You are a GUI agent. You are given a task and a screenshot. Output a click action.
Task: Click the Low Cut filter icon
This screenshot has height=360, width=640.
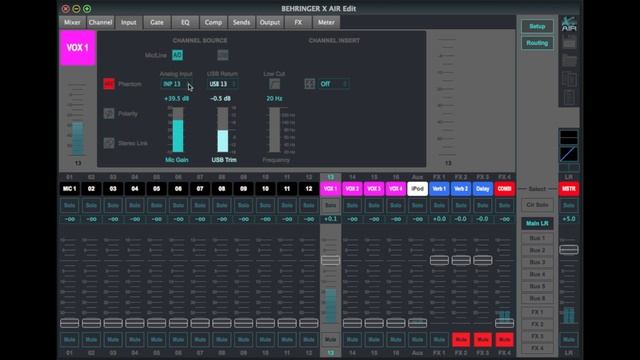click(x=274, y=84)
